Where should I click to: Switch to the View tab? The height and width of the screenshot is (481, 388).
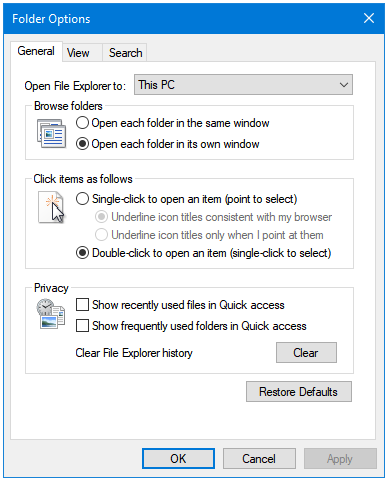click(x=78, y=53)
